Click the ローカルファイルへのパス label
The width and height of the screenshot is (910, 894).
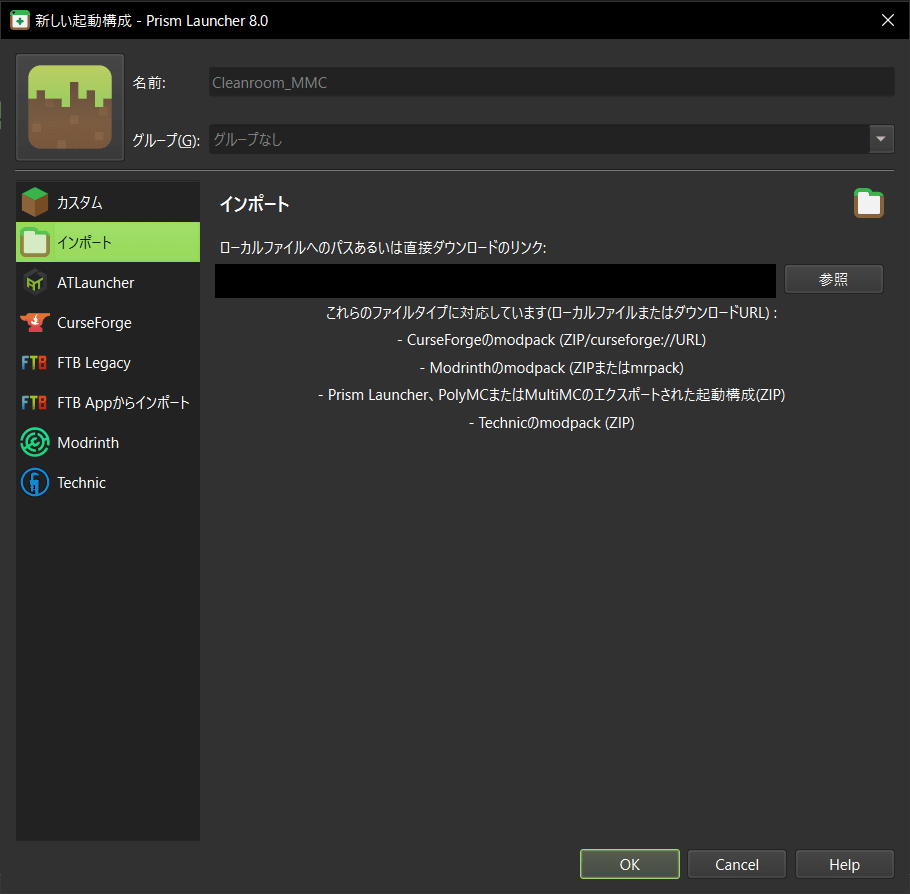coord(383,247)
